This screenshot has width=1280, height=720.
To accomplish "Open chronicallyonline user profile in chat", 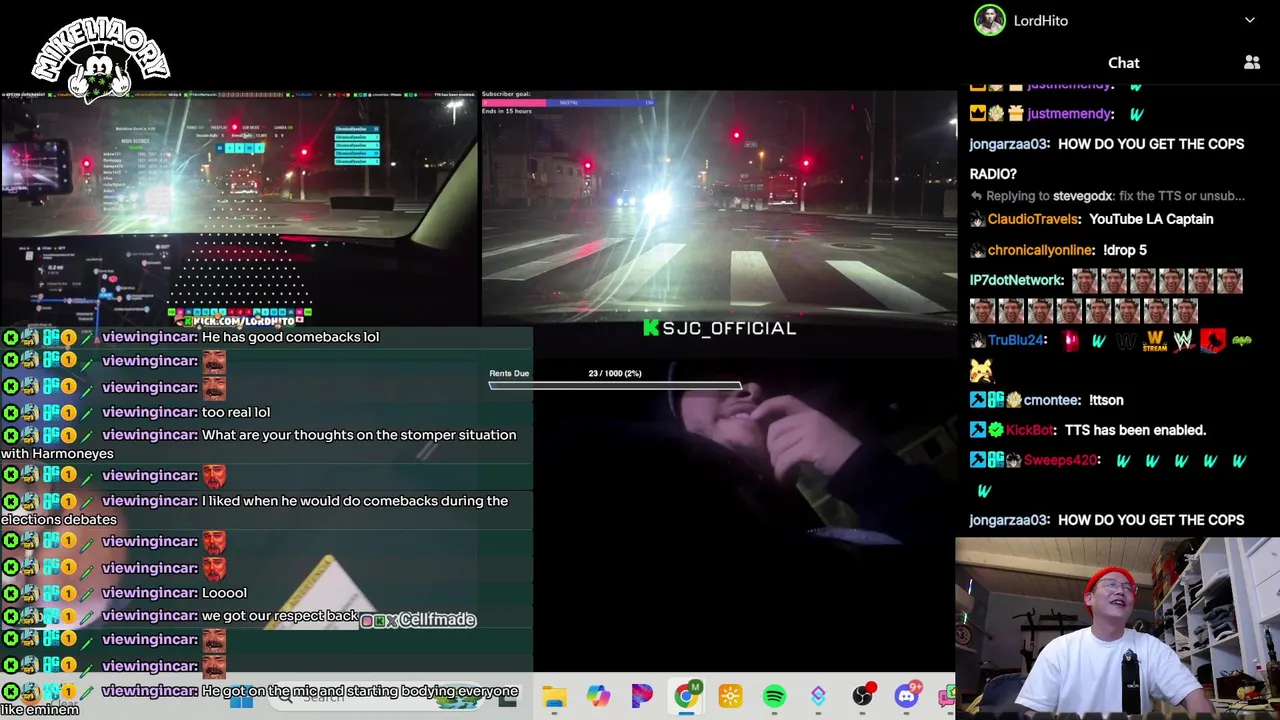I will pyautogui.click(x=1040, y=250).
